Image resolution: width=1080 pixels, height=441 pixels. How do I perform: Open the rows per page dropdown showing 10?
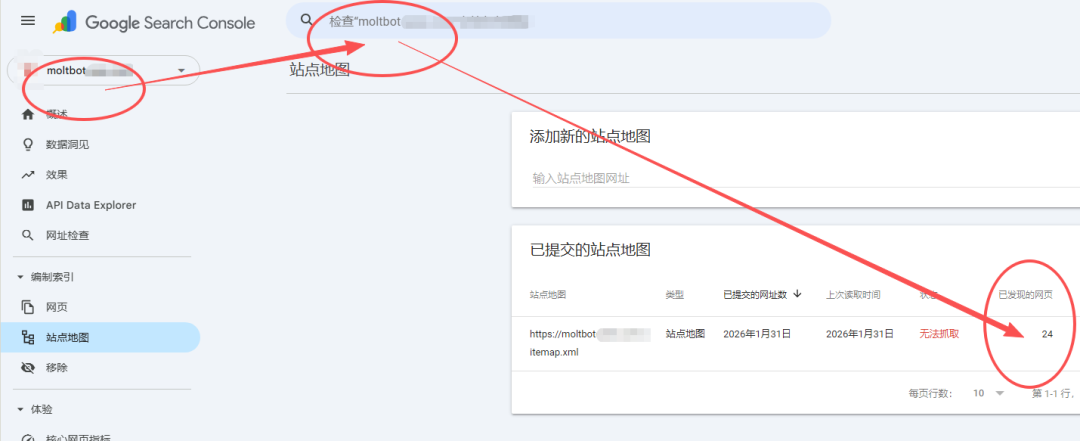(x=989, y=393)
